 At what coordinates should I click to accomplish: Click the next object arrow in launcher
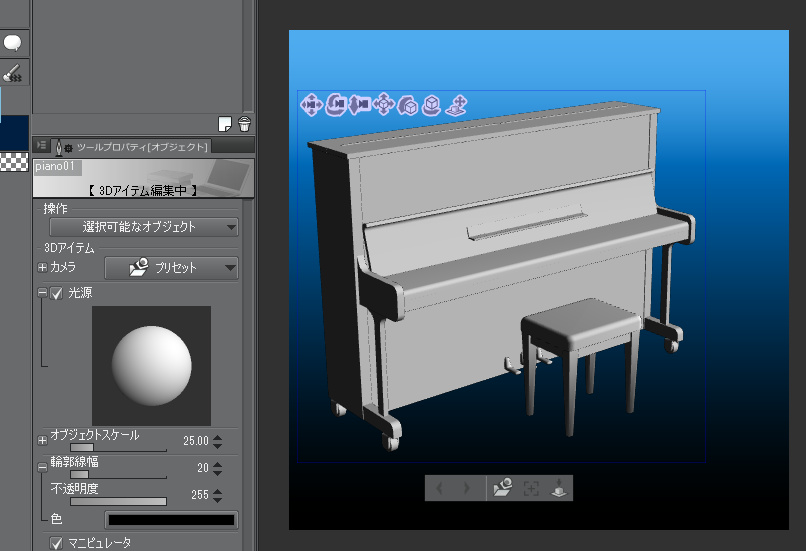click(467, 488)
